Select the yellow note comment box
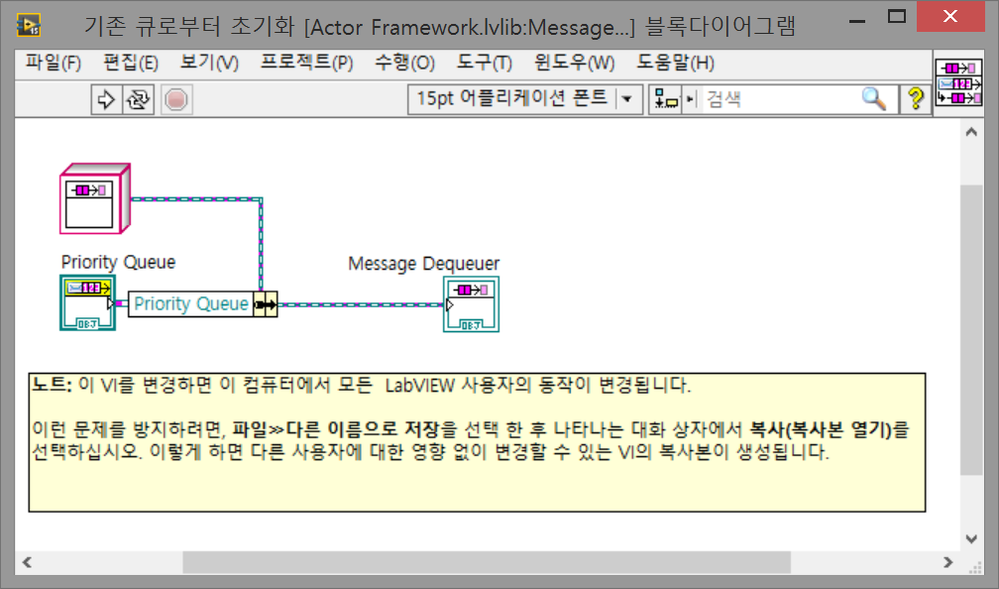The width and height of the screenshot is (999, 589). click(480, 440)
